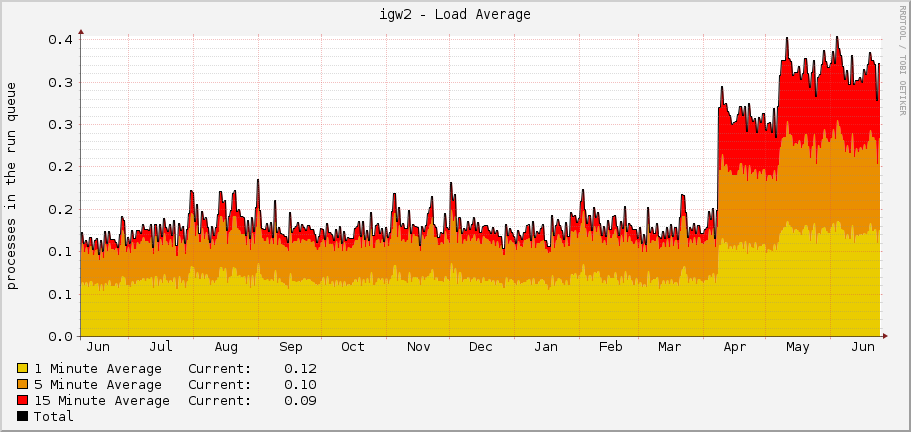Click the current value 0.12
911x432 pixels.
[300, 369]
